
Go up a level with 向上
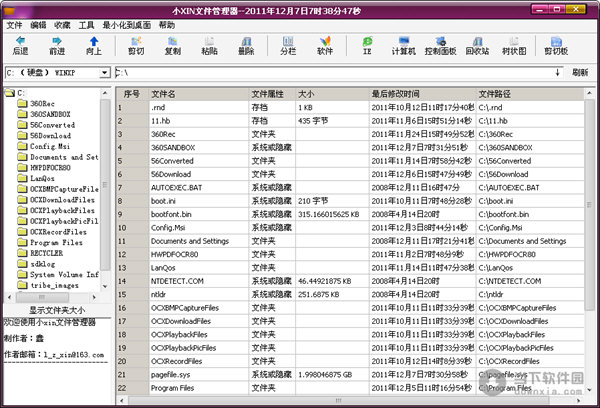click(93, 45)
